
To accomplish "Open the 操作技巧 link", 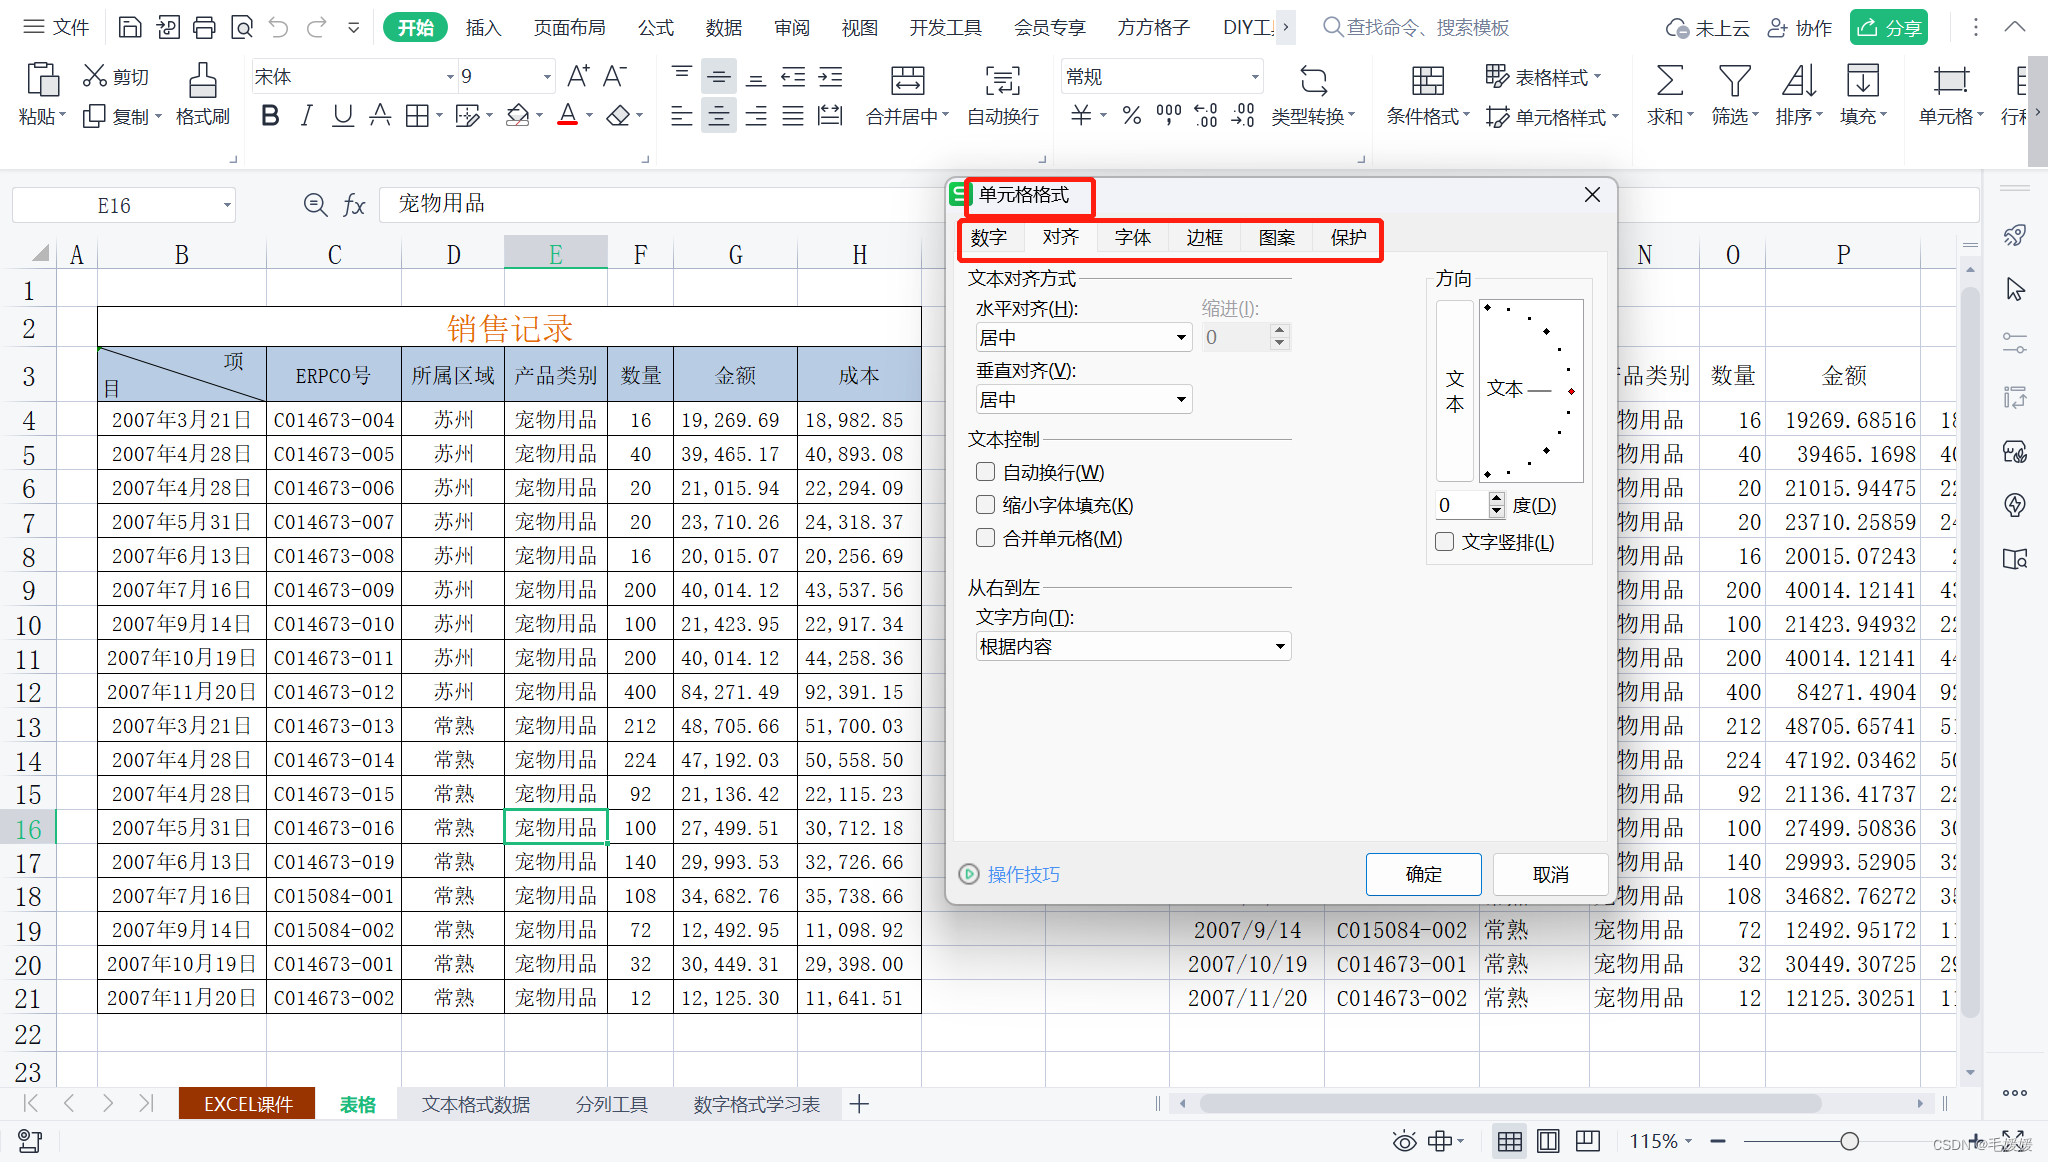I will [1023, 875].
